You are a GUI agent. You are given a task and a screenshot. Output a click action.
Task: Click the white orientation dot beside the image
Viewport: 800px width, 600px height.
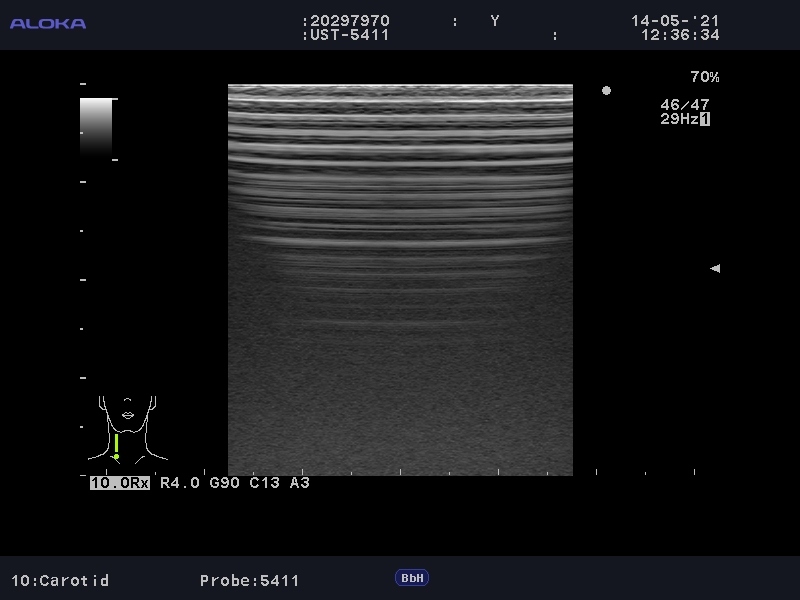606,91
